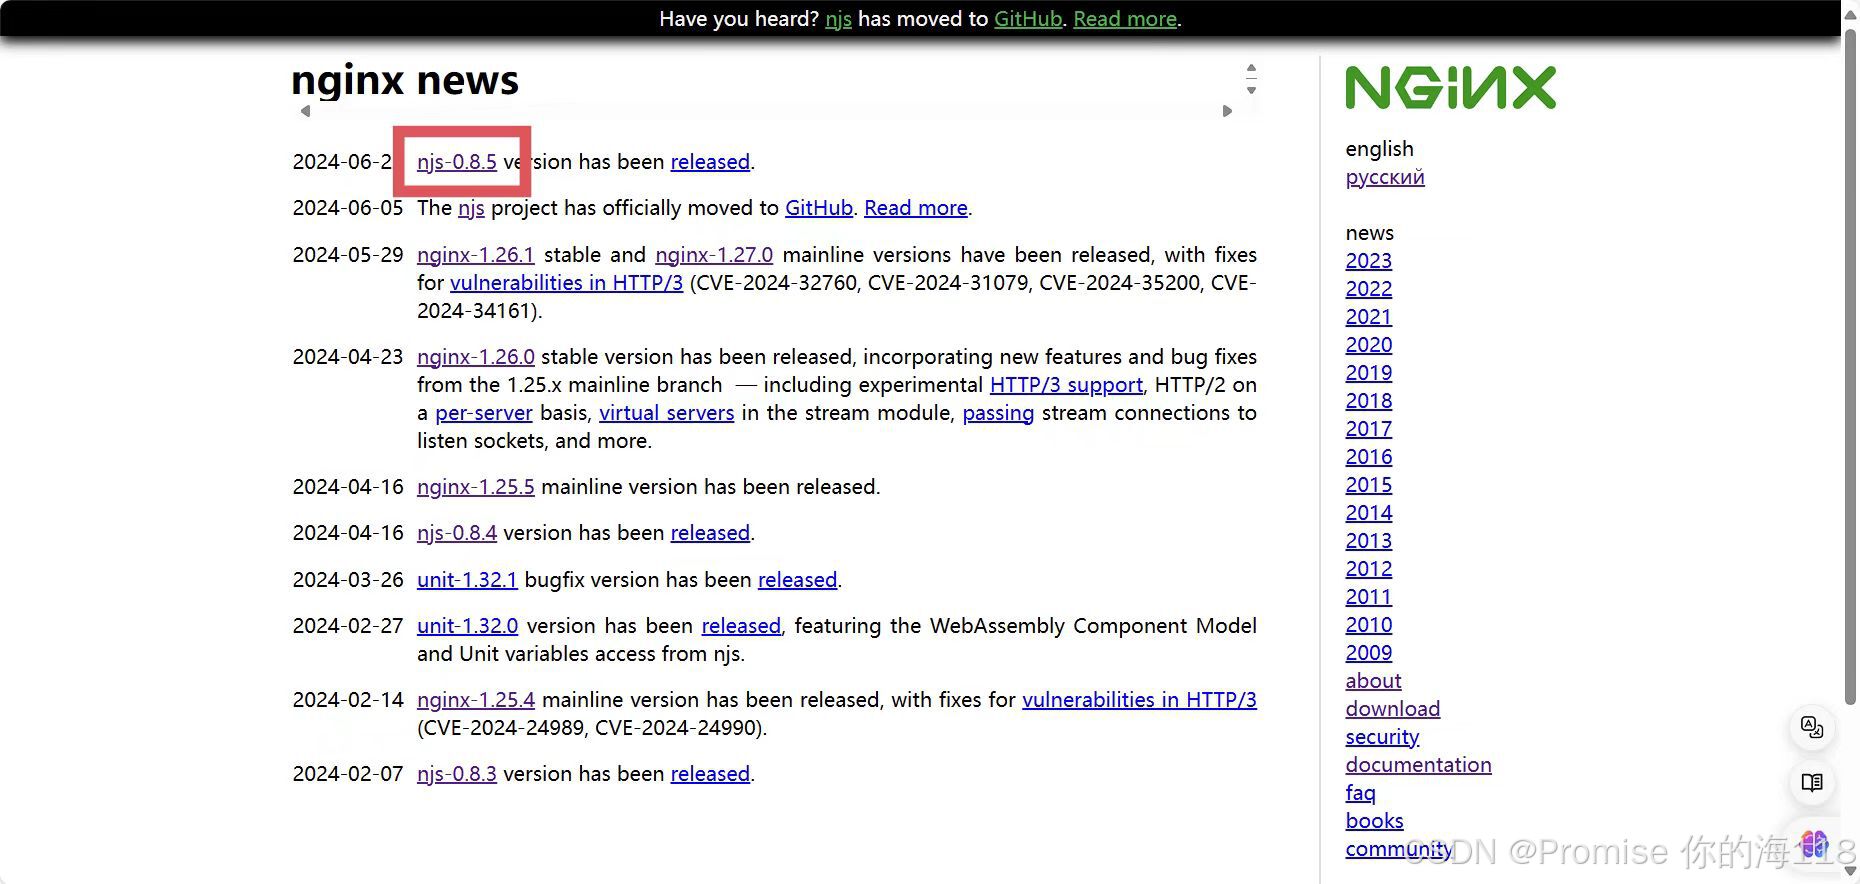Open the 2016 news archive
The height and width of the screenshot is (884, 1860).
coord(1369,457)
